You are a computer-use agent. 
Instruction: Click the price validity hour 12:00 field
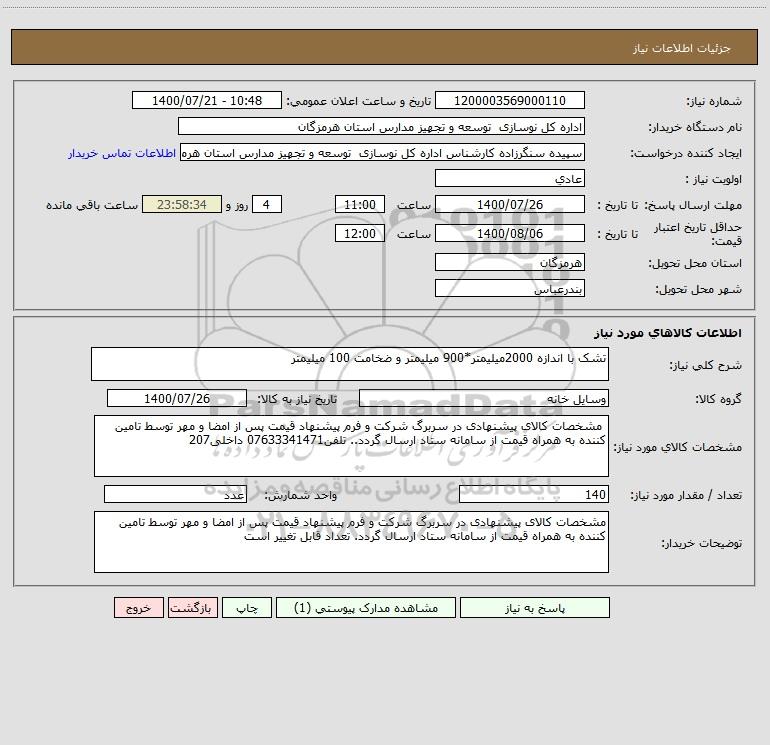(x=359, y=233)
